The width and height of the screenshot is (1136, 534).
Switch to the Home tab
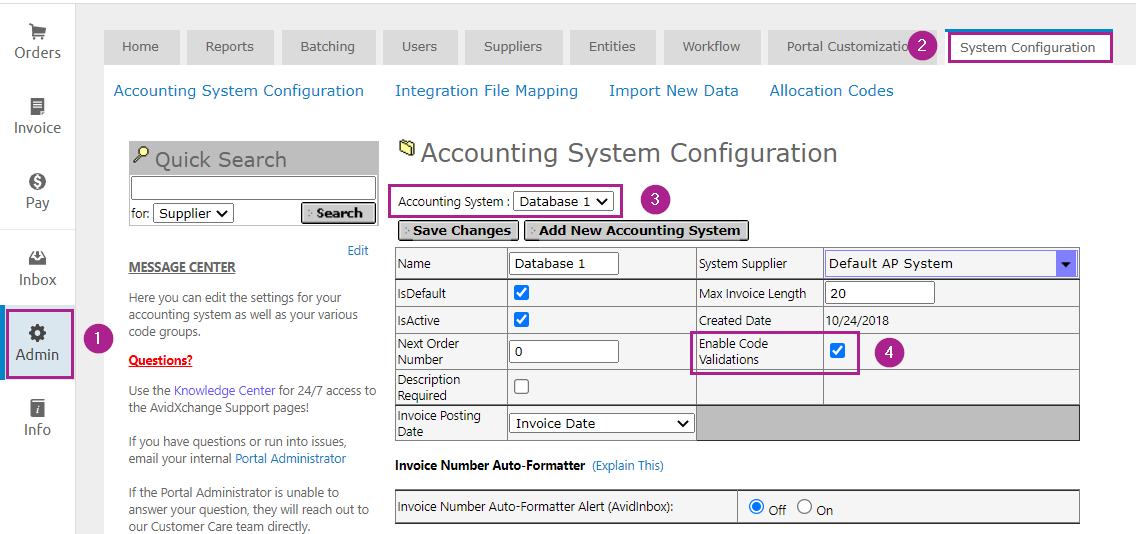(141, 47)
